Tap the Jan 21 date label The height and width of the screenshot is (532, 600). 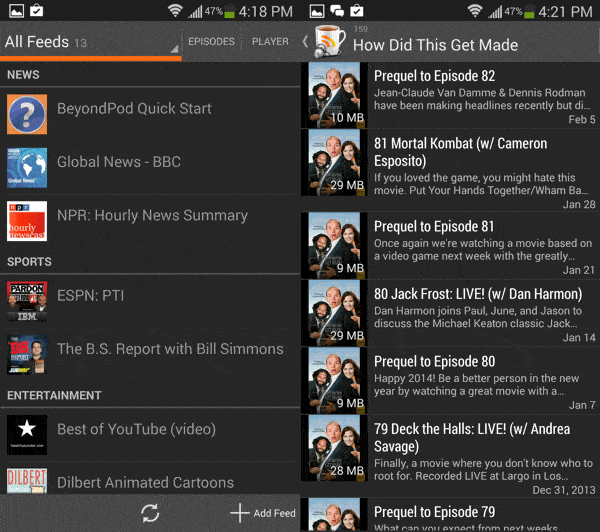(x=579, y=270)
